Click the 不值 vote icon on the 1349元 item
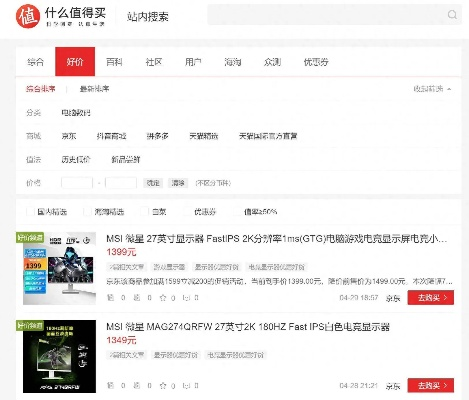Screen dimensions: 469x400 coord(137,385)
